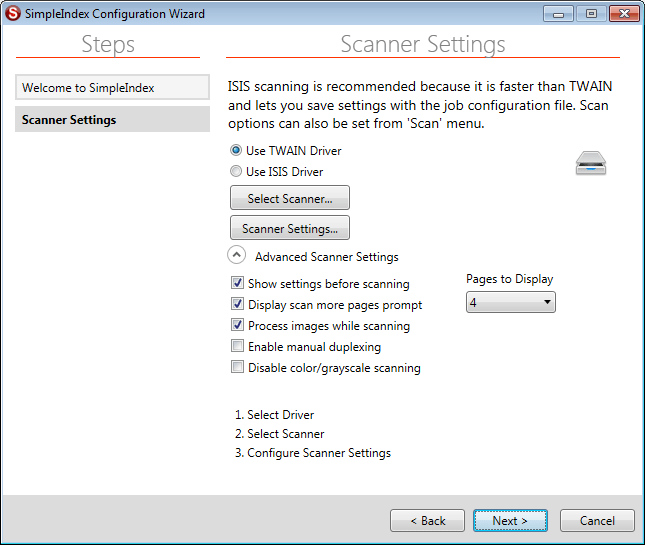645x545 pixels.
Task: Open the Welcome to SimpleIndex step
Action: [112, 87]
